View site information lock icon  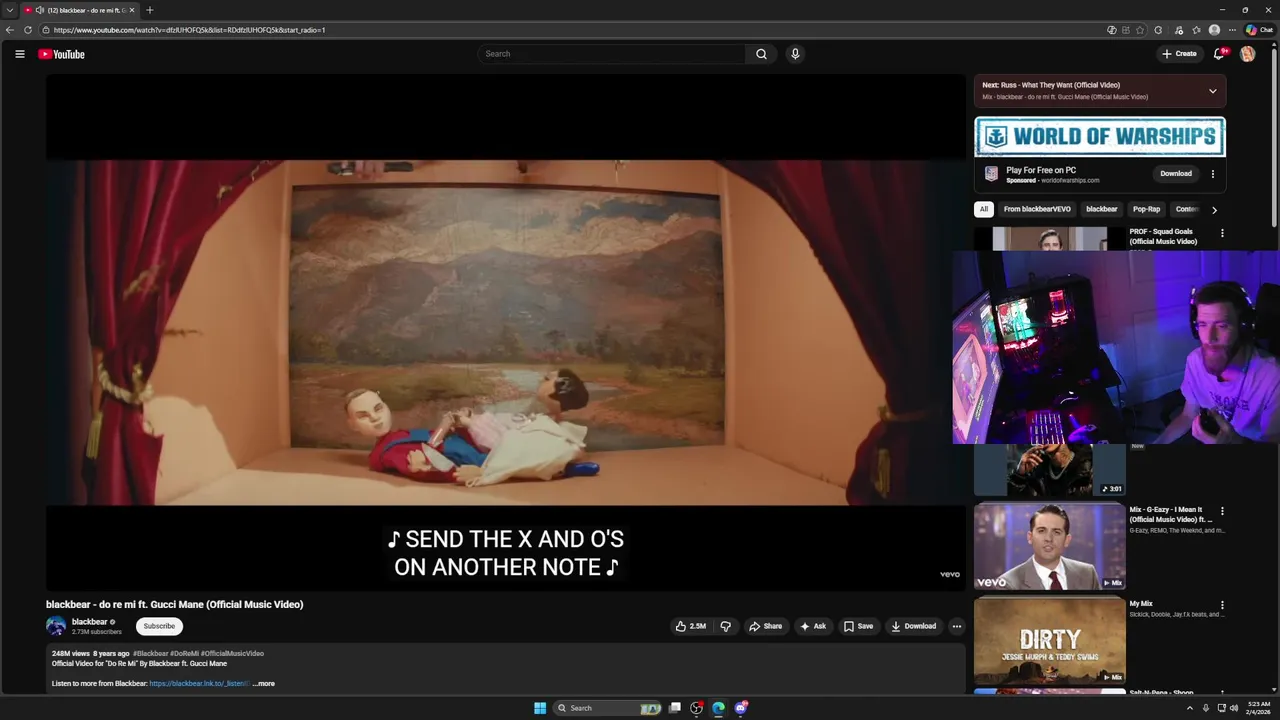point(46,30)
